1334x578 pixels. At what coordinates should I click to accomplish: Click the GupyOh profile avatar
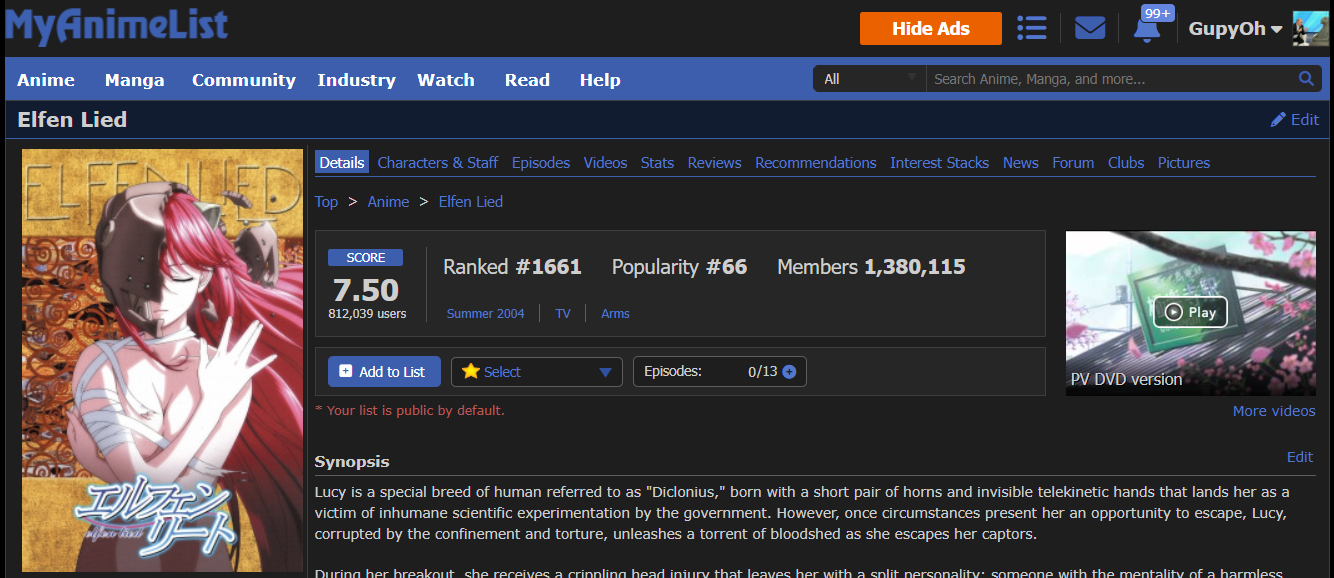click(x=1311, y=29)
